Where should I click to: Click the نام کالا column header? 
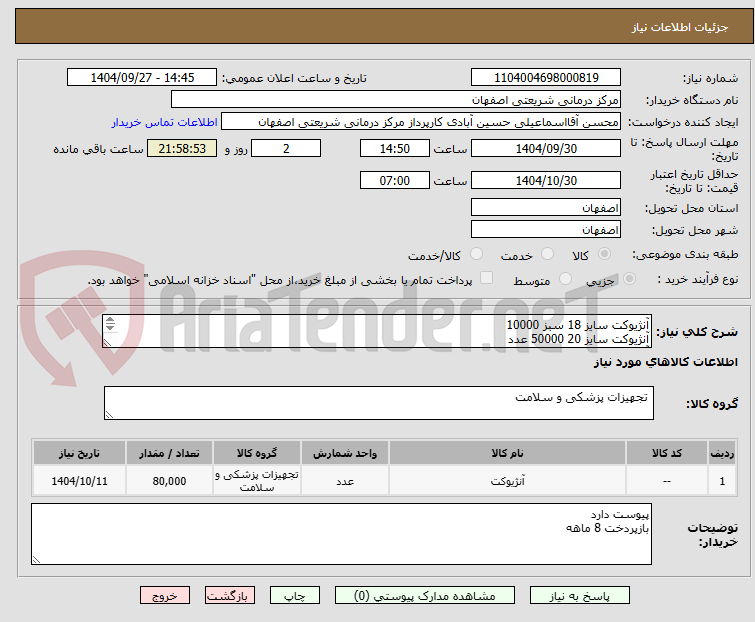508,453
